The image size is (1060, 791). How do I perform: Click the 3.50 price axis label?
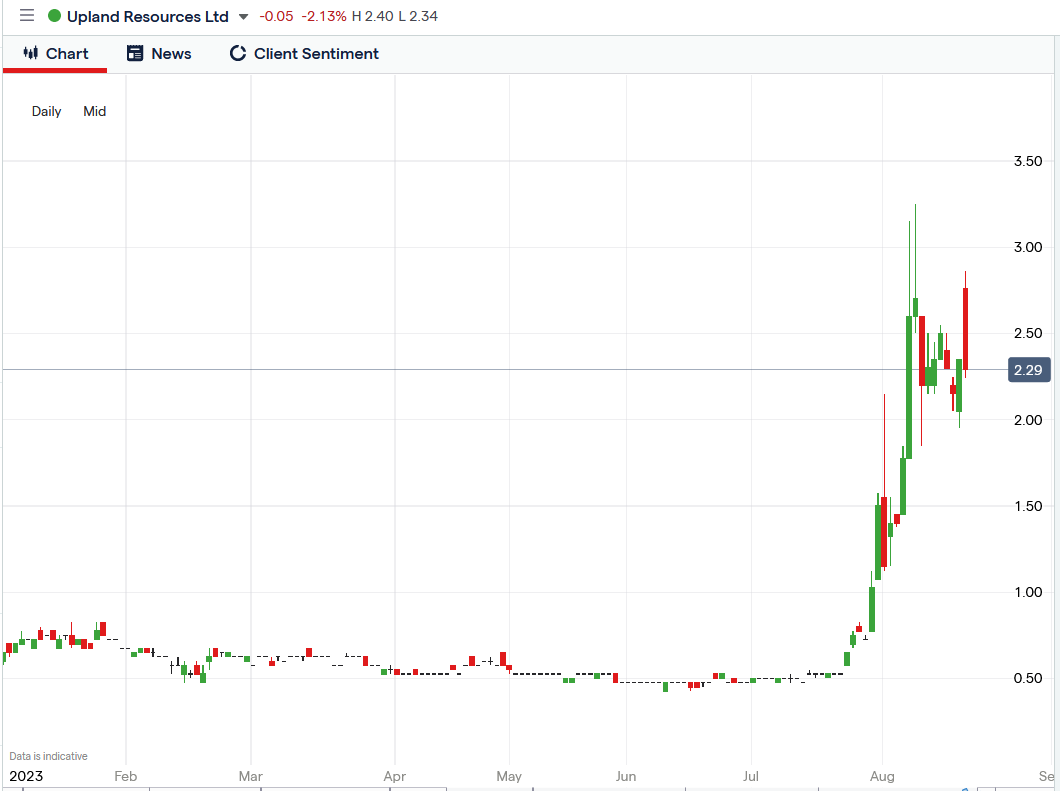click(1028, 161)
